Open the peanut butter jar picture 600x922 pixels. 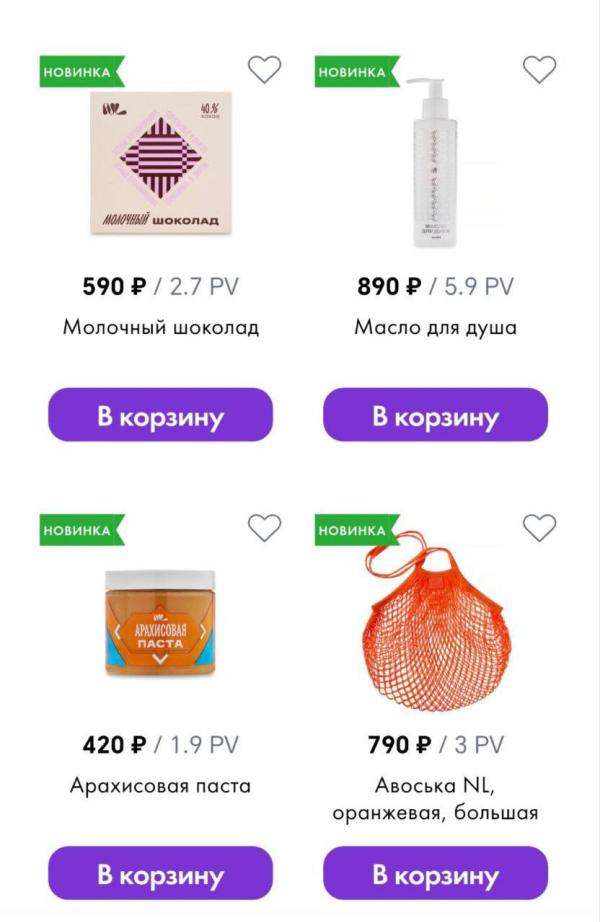[x=160, y=620]
